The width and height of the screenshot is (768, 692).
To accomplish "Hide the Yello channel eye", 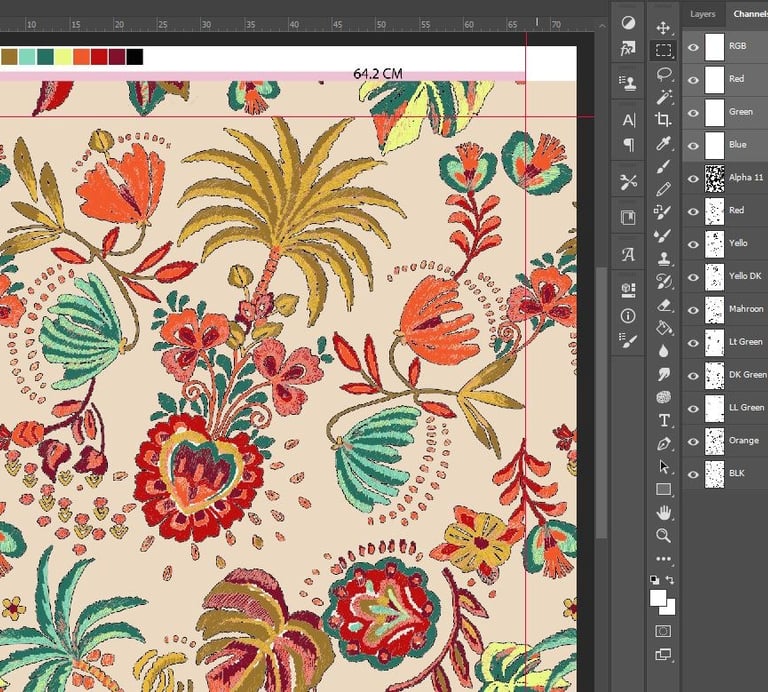I will pos(693,244).
